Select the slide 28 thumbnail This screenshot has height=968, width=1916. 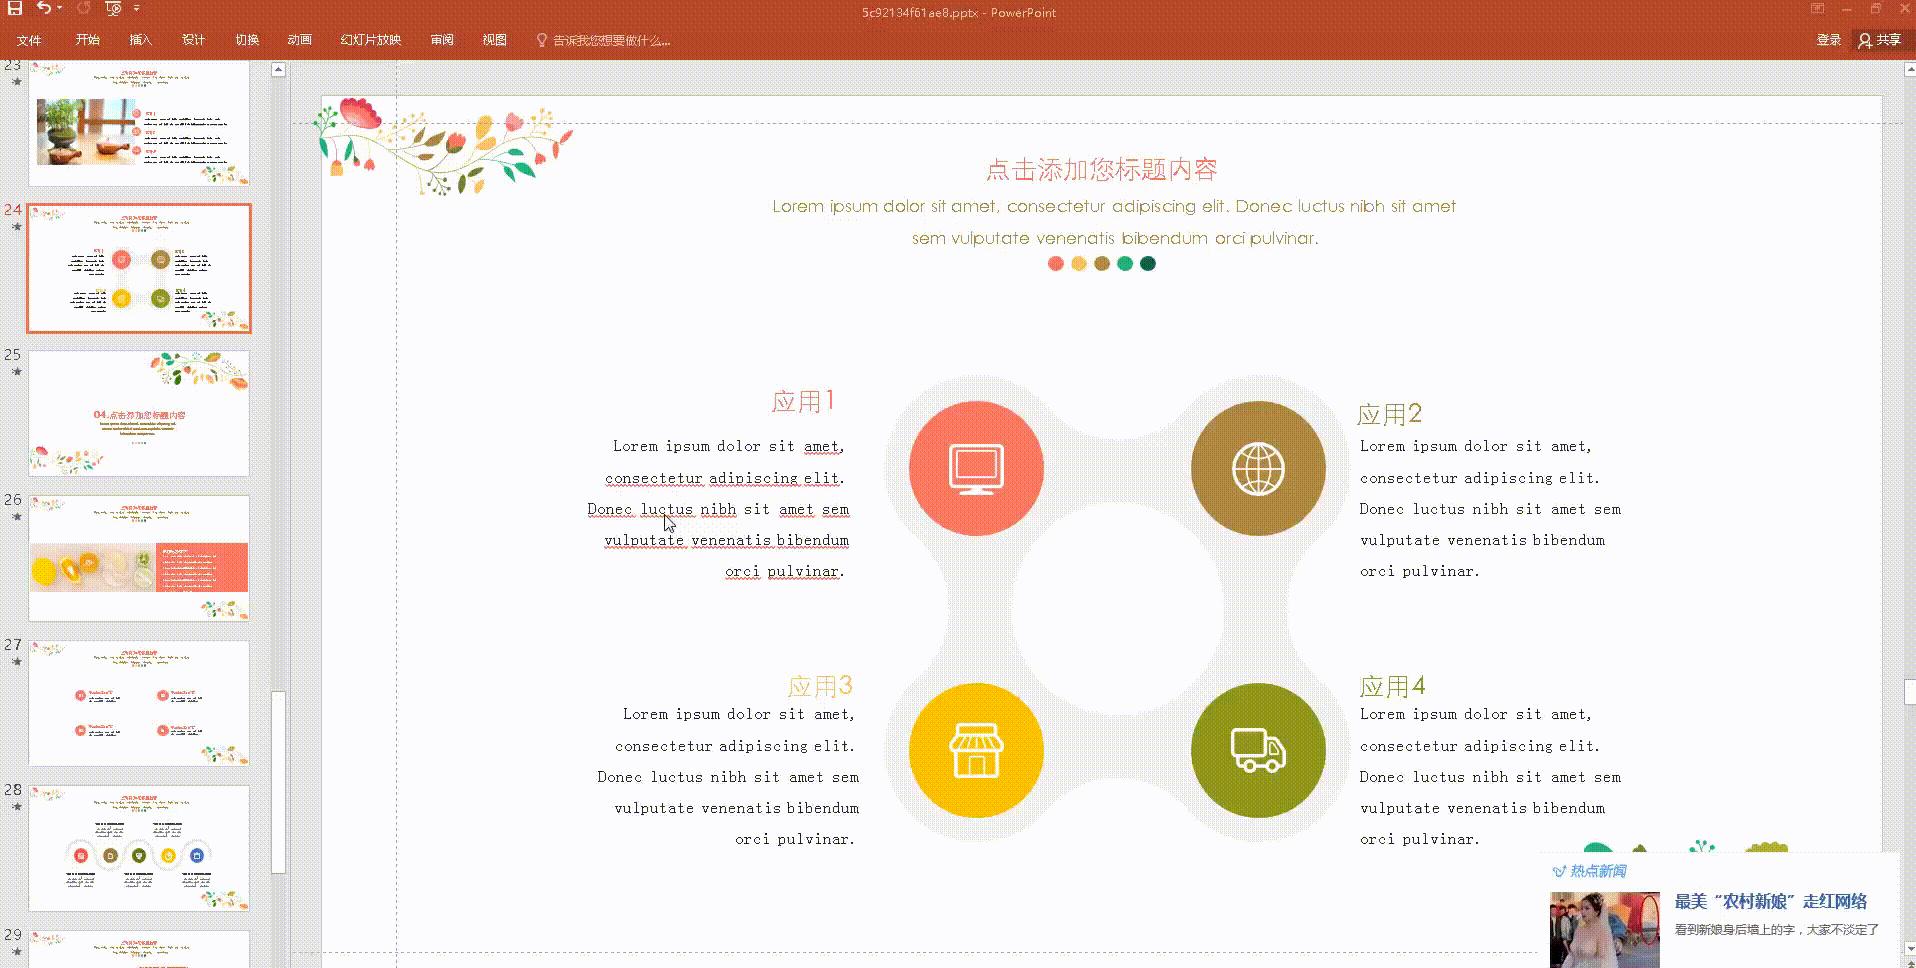point(139,848)
